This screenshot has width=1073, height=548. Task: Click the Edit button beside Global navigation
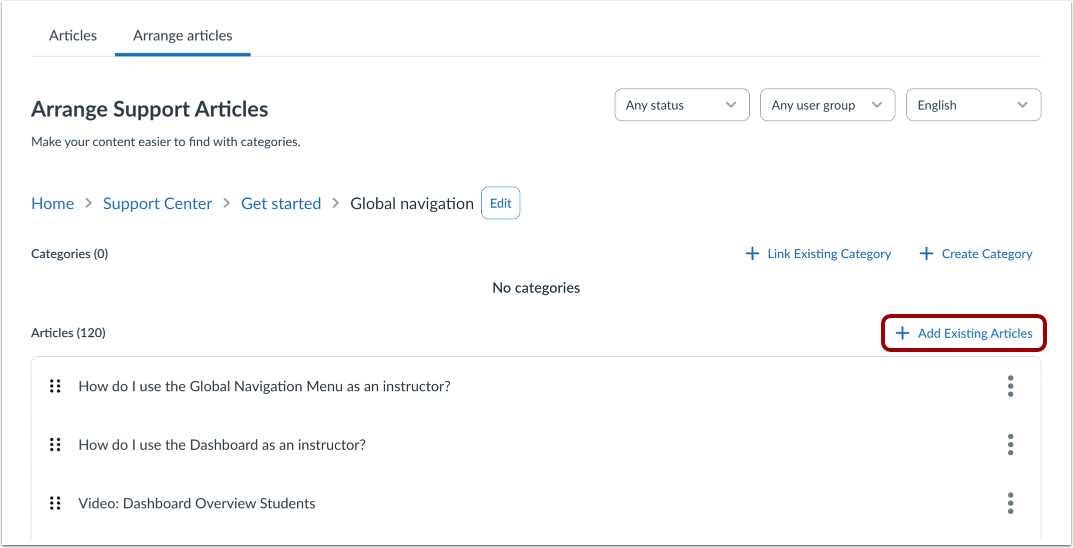(500, 203)
